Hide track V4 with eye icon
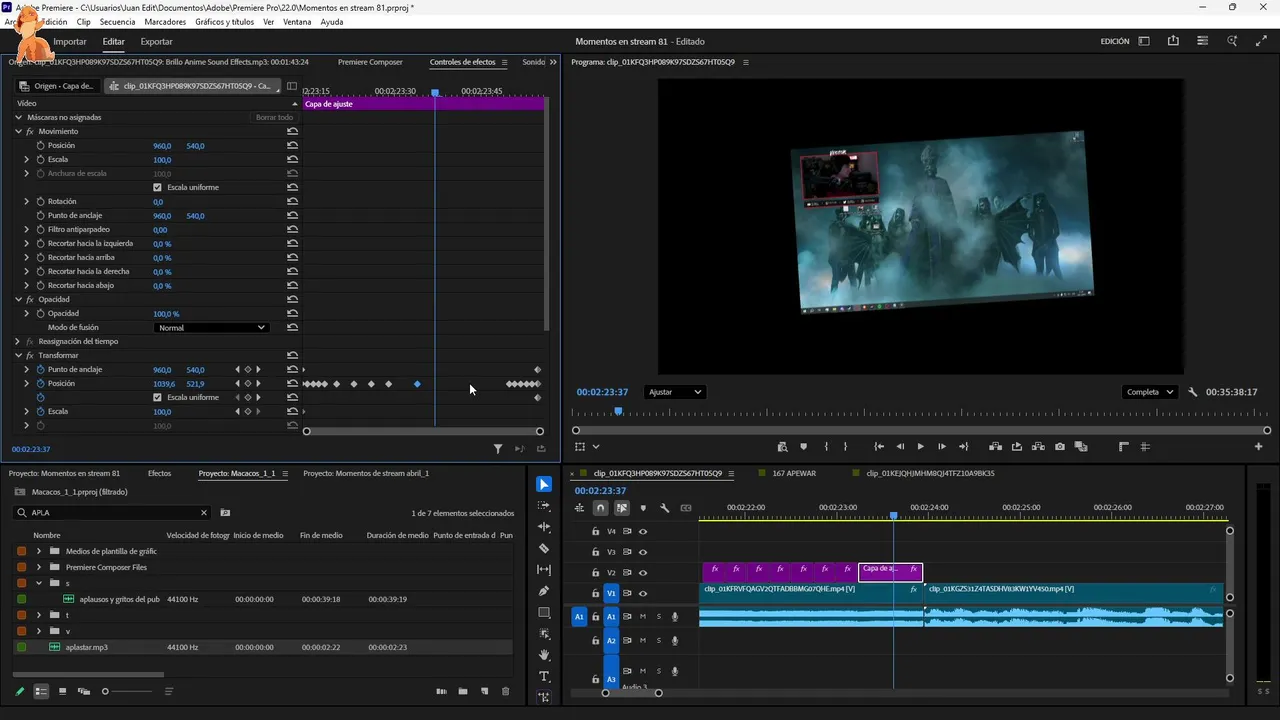Image resolution: width=1280 pixels, height=720 pixels. click(643, 532)
